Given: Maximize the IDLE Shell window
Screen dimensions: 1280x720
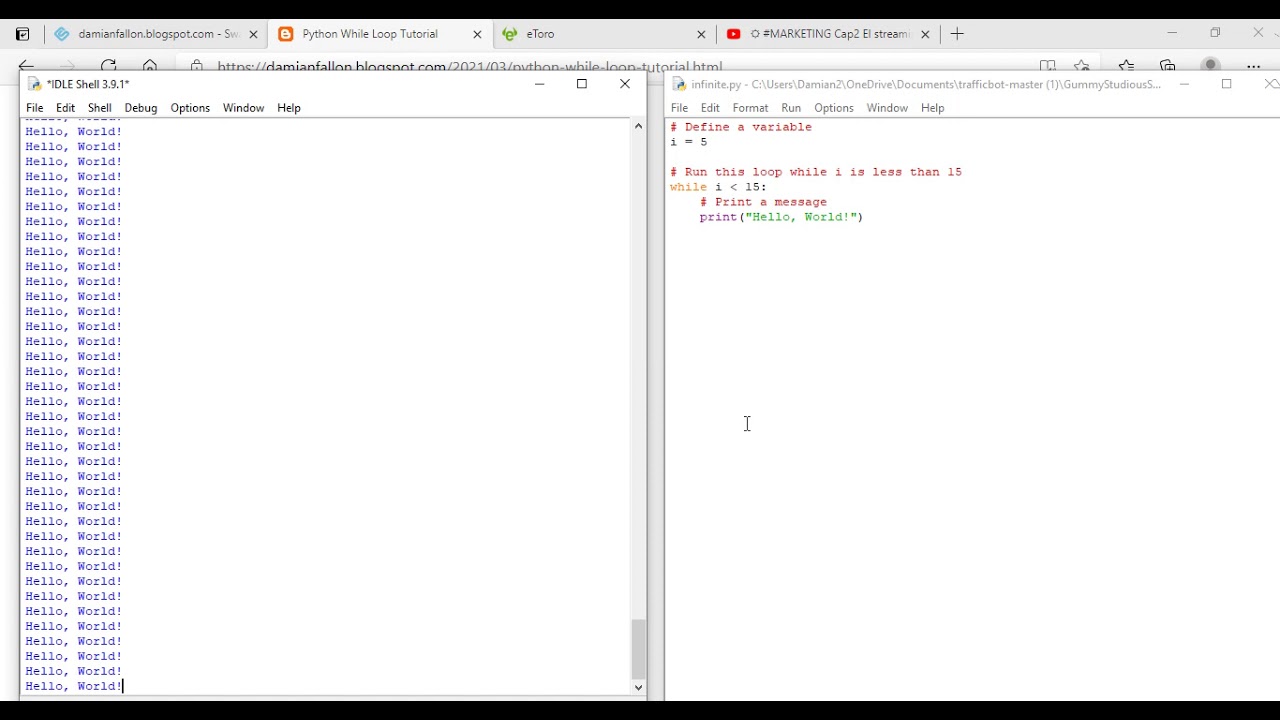Looking at the screenshot, I should 582,84.
